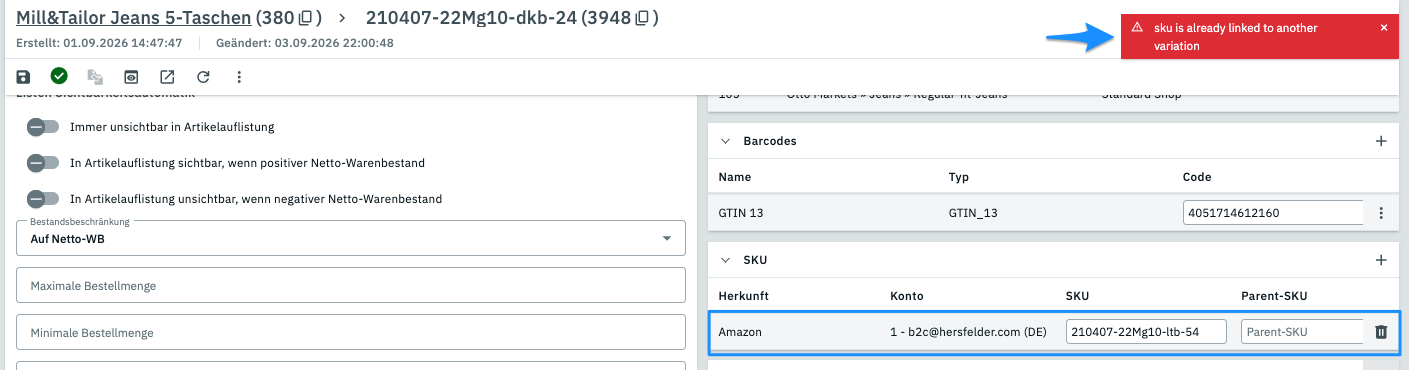
Task: Collapse the Barcodes section
Action: click(726, 141)
